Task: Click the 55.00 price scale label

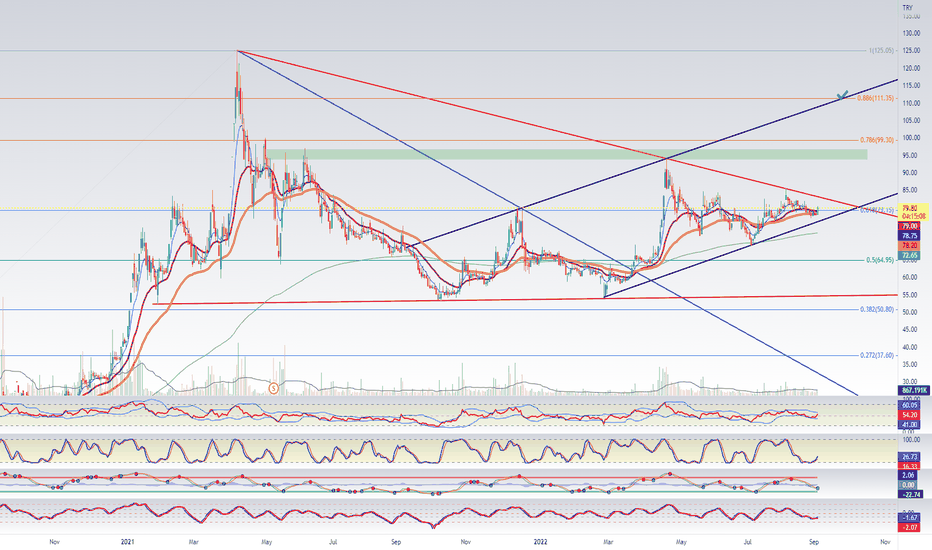Action: tap(909, 294)
